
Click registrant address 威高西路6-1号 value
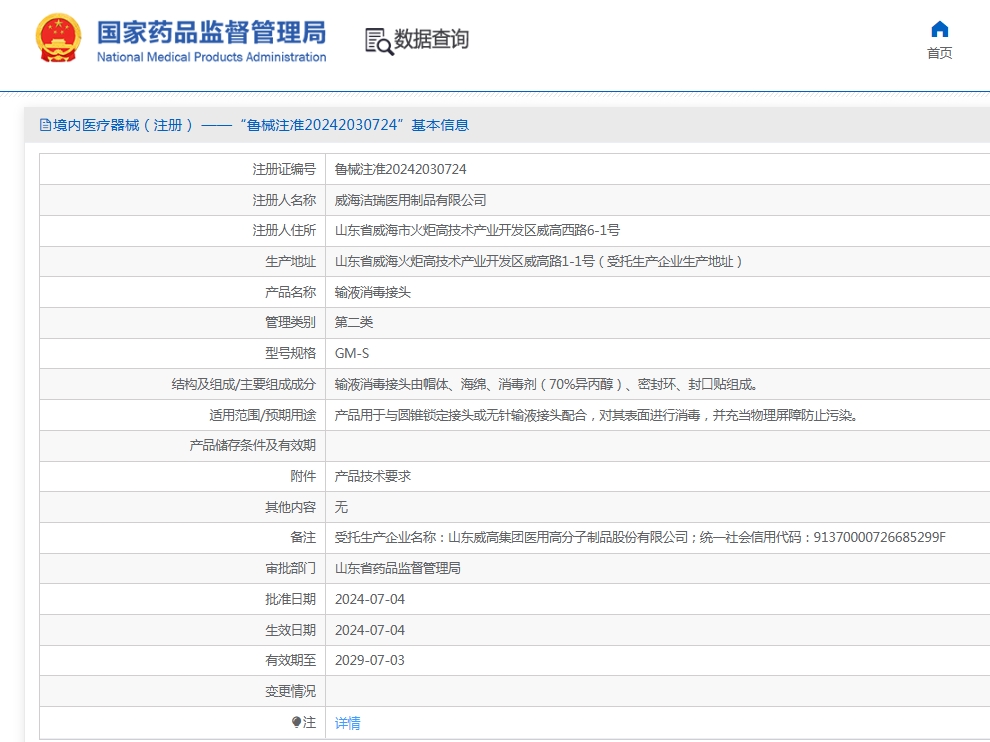point(477,230)
